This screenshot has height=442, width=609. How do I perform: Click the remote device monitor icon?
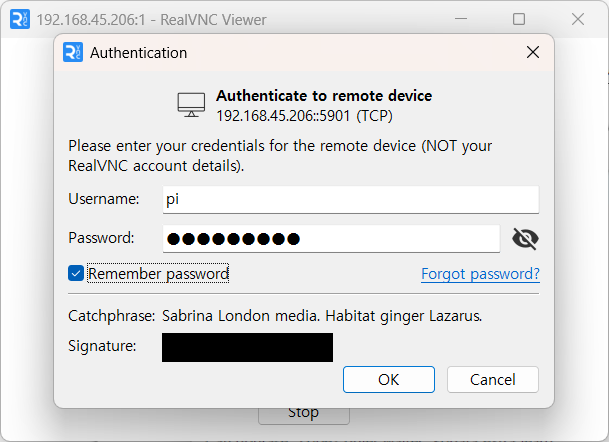click(191, 105)
